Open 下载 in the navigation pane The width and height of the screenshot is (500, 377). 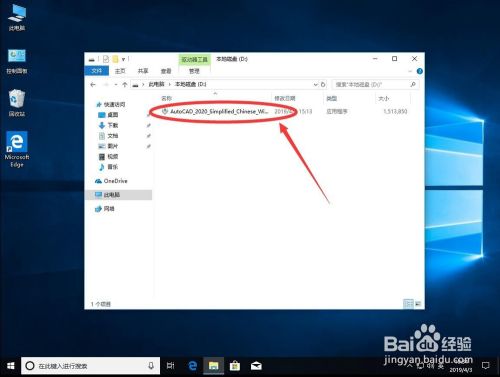108,125
